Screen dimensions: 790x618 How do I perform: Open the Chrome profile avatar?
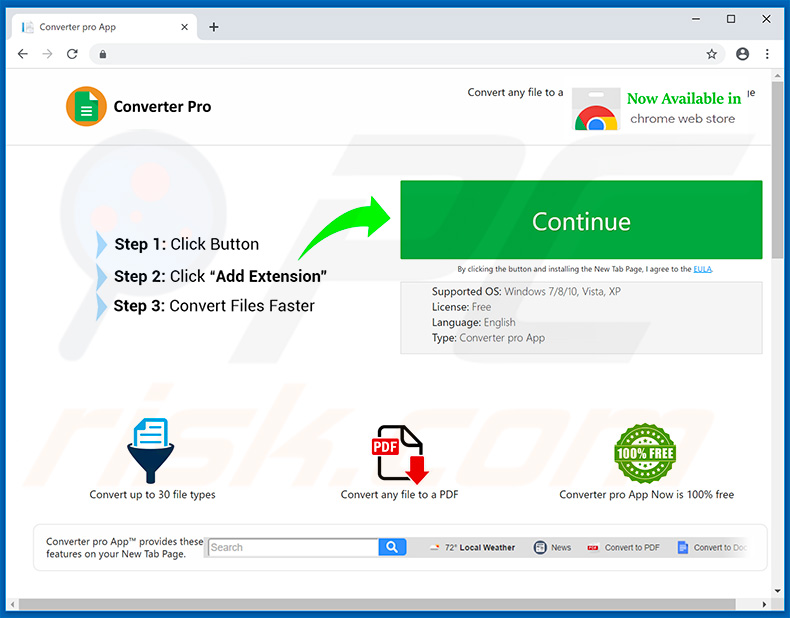[742, 54]
